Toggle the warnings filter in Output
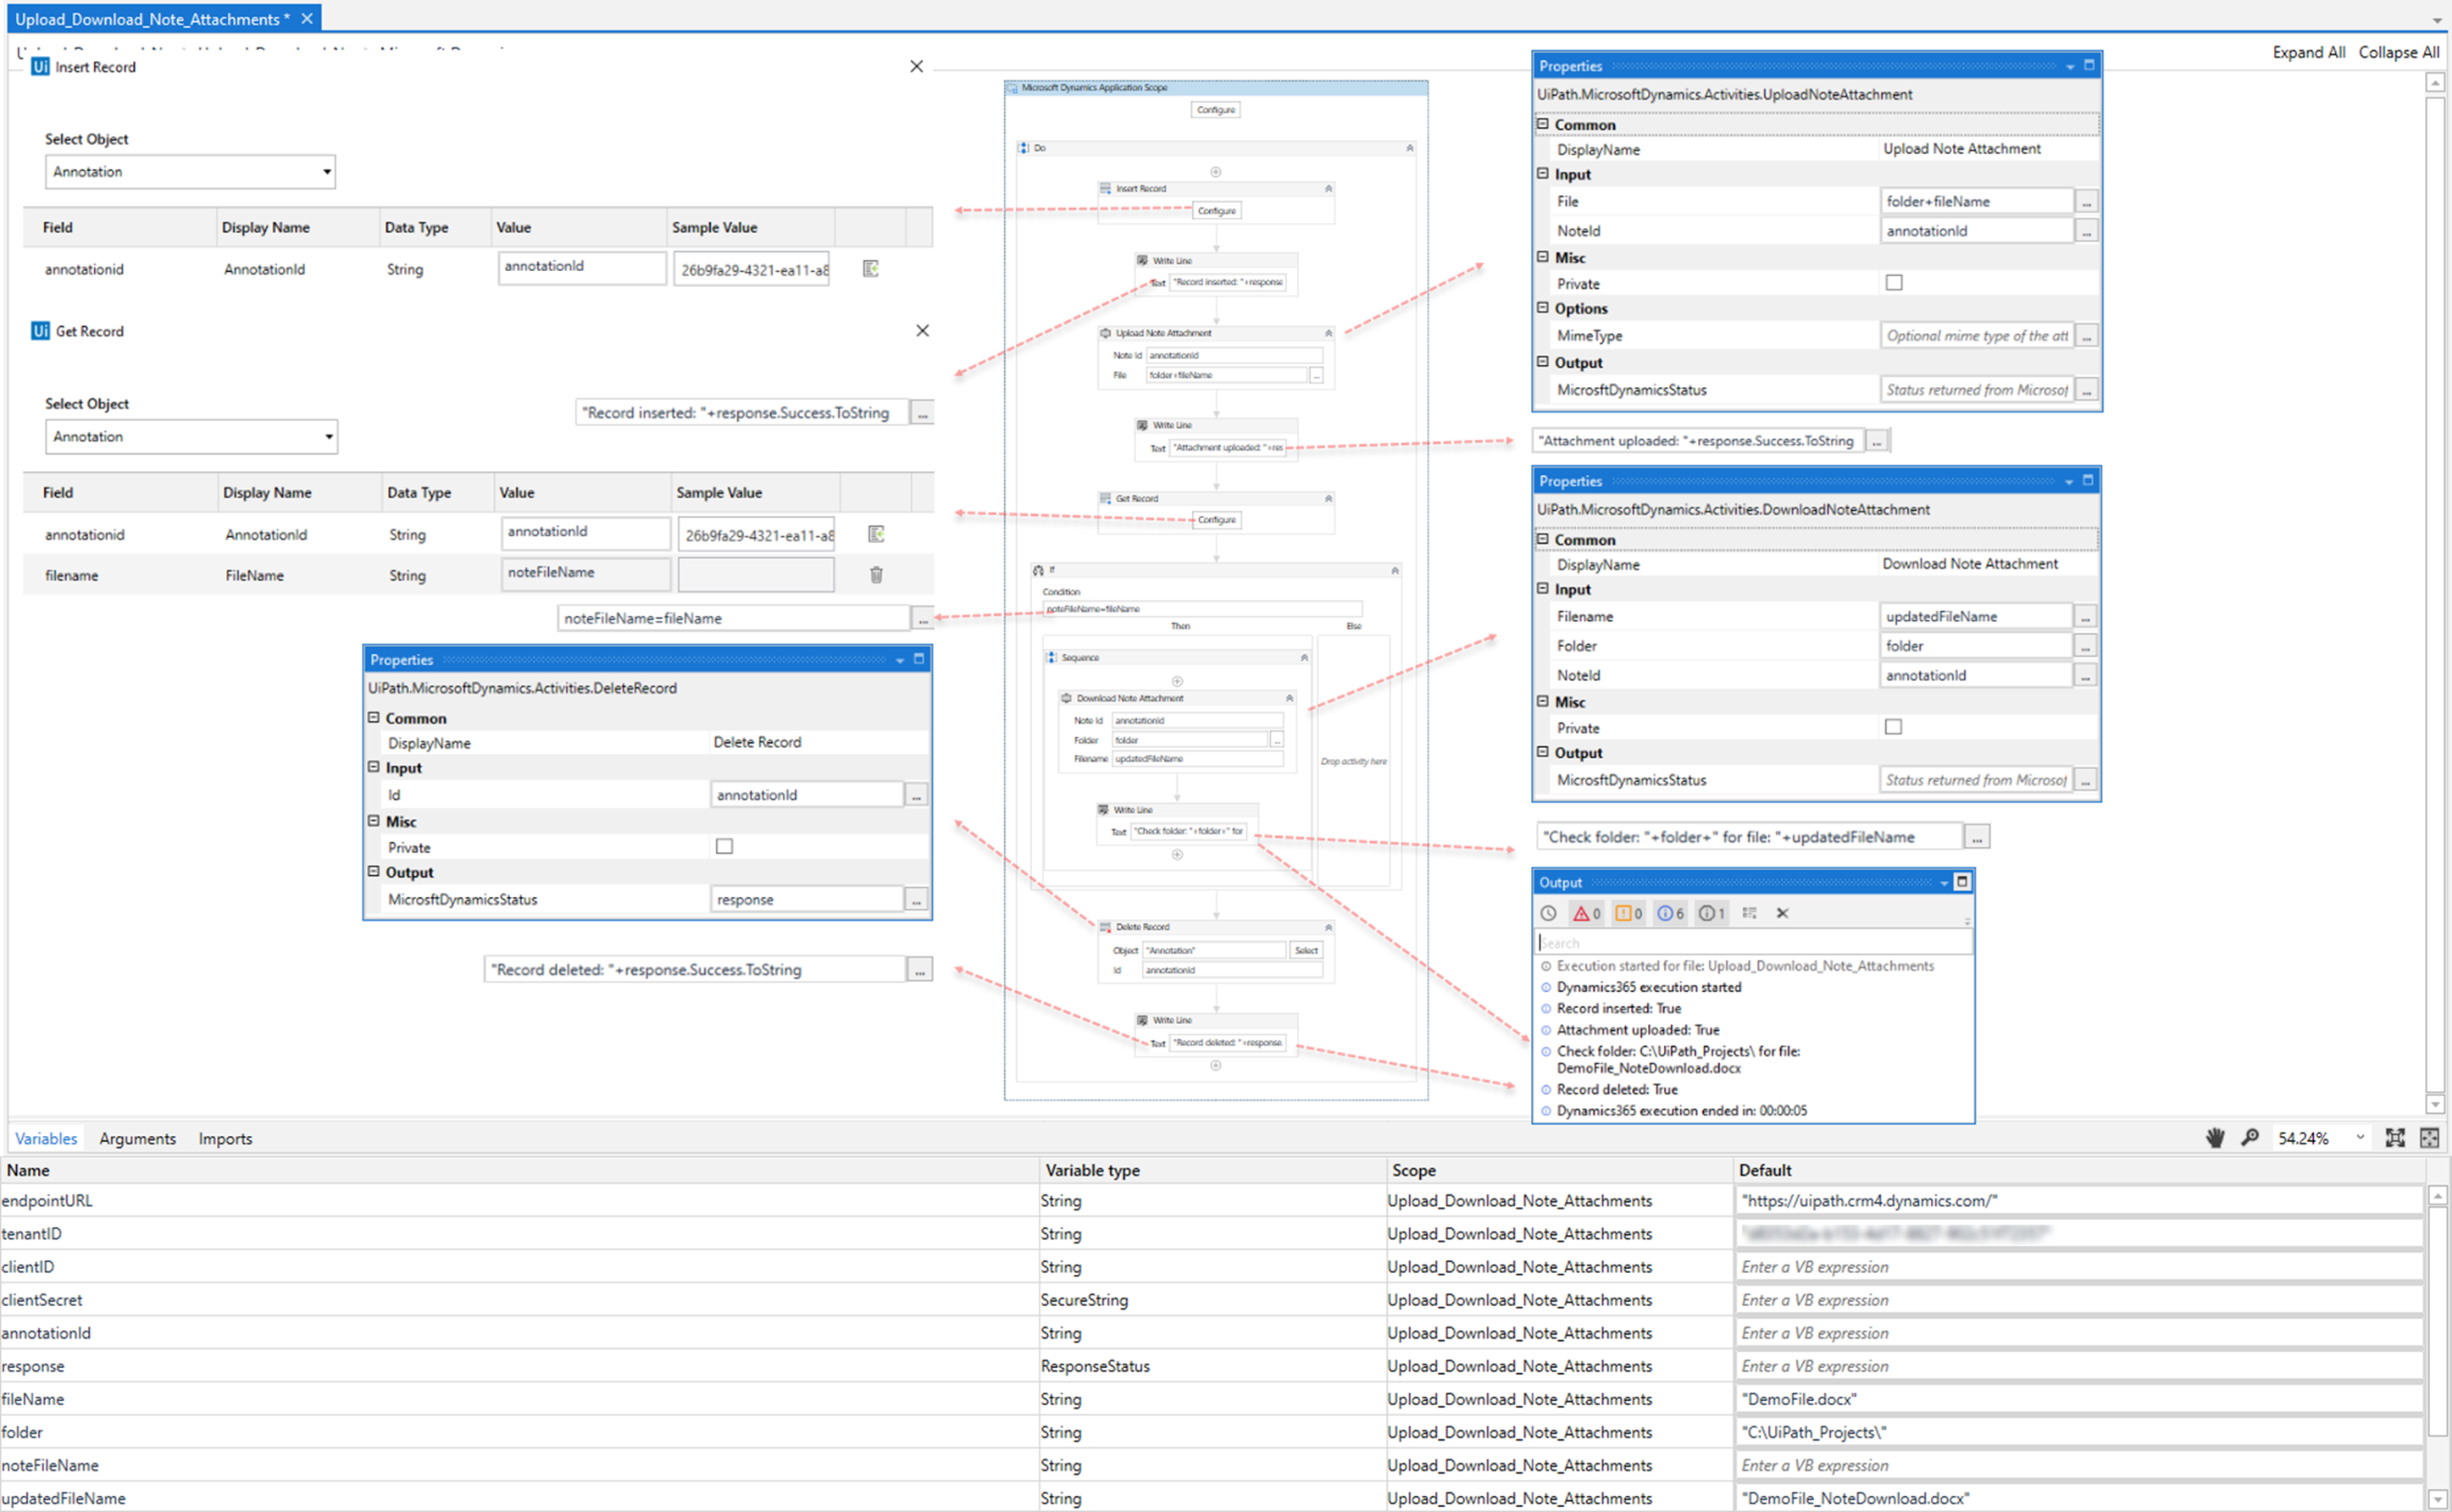This screenshot has width=2452, height=1512. (x=1629, y=913)
